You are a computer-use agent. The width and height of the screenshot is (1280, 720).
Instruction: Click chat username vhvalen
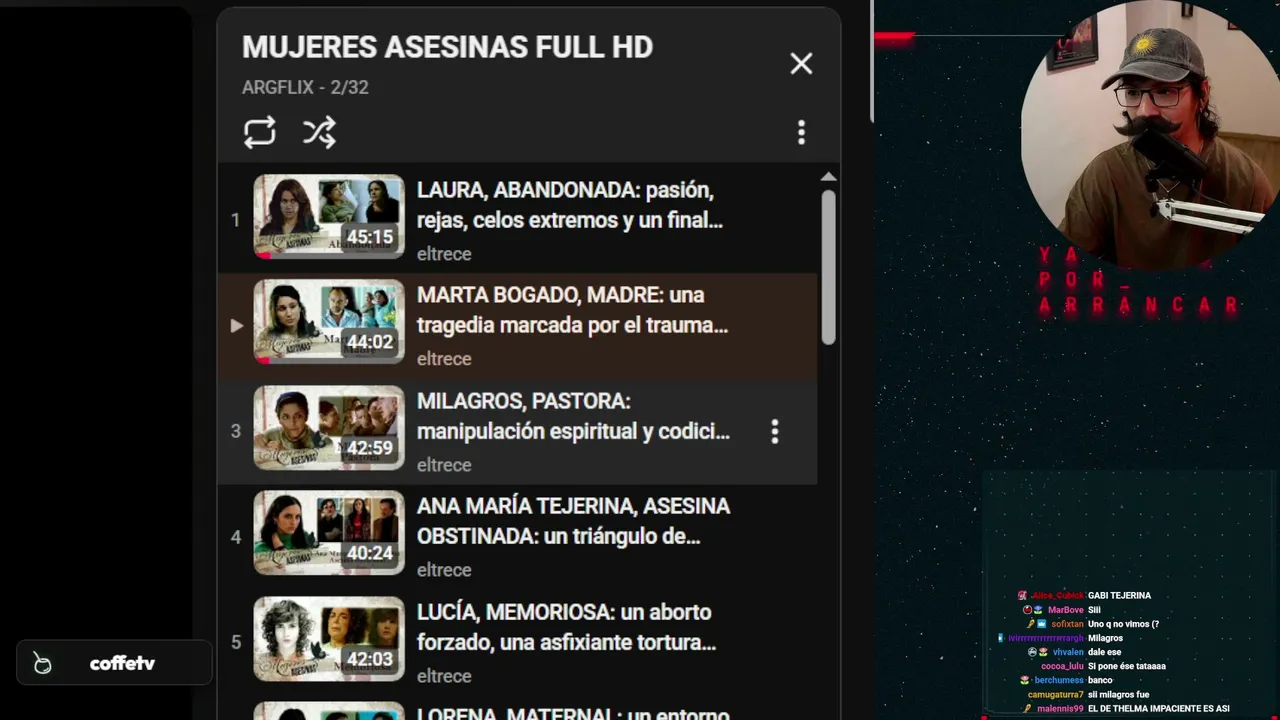[1068, 652]
